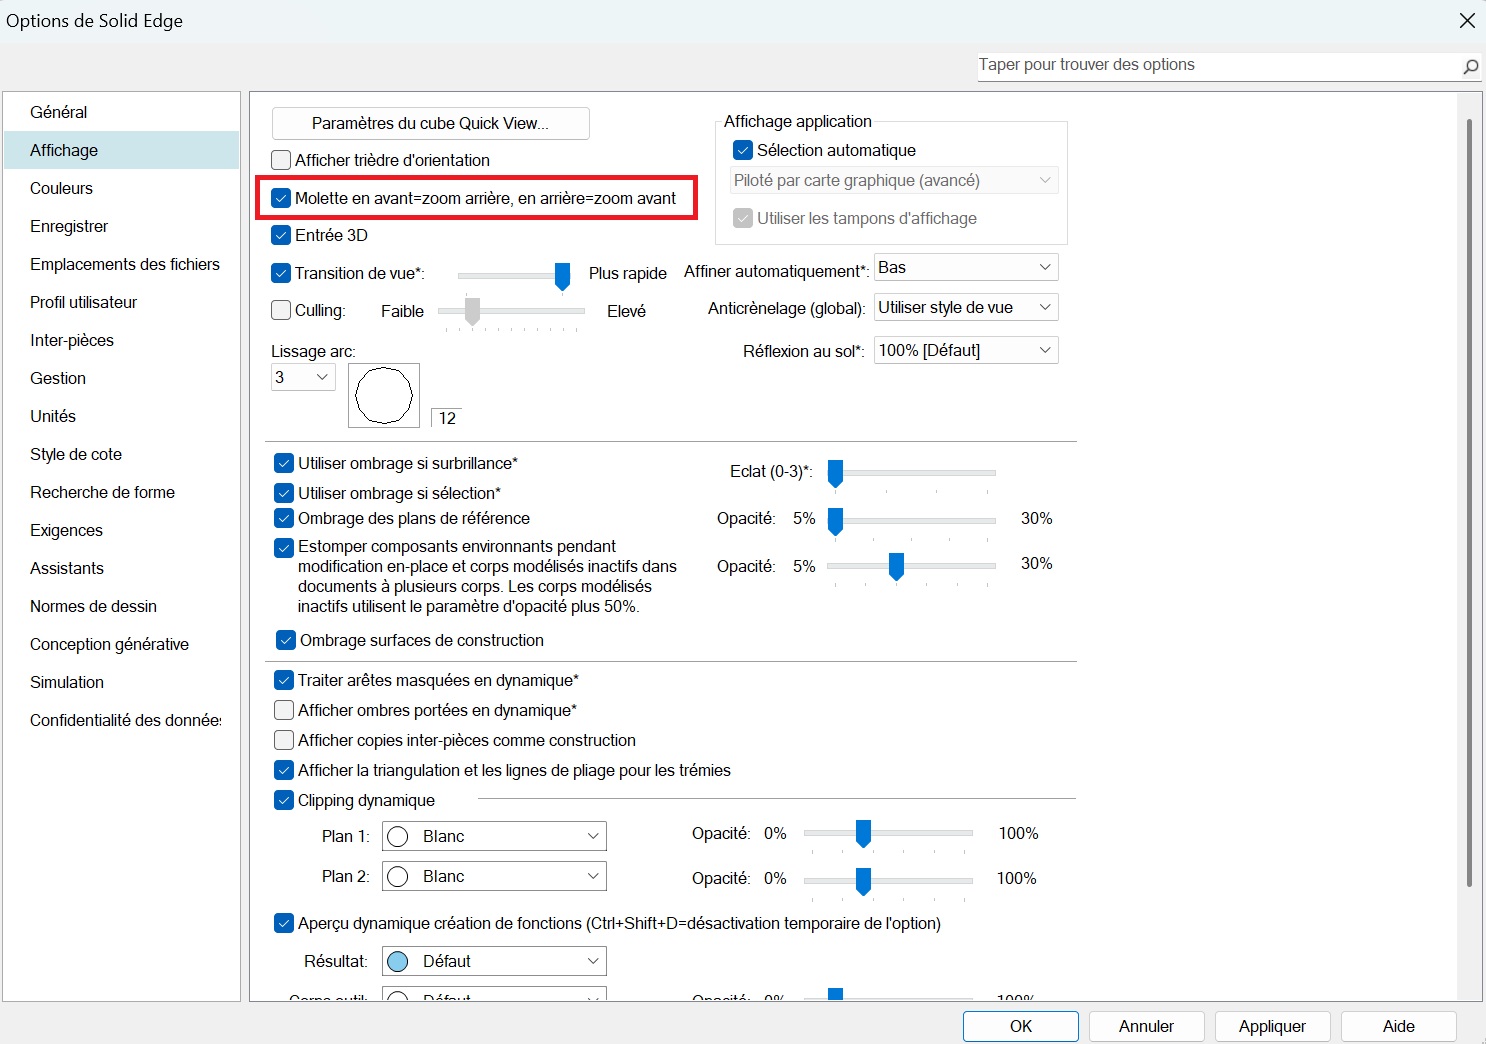
Task: Toggle triangulation et lignes de pliage checkbox
Action: [284, 770]
